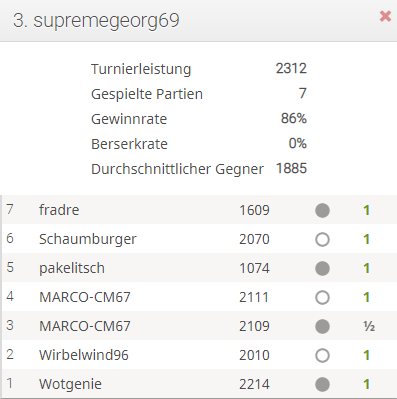The height and width of the screenshot is (399, 397).
Task: Click the ½ draw result in round 3
Action: click(x=369, y=326)
